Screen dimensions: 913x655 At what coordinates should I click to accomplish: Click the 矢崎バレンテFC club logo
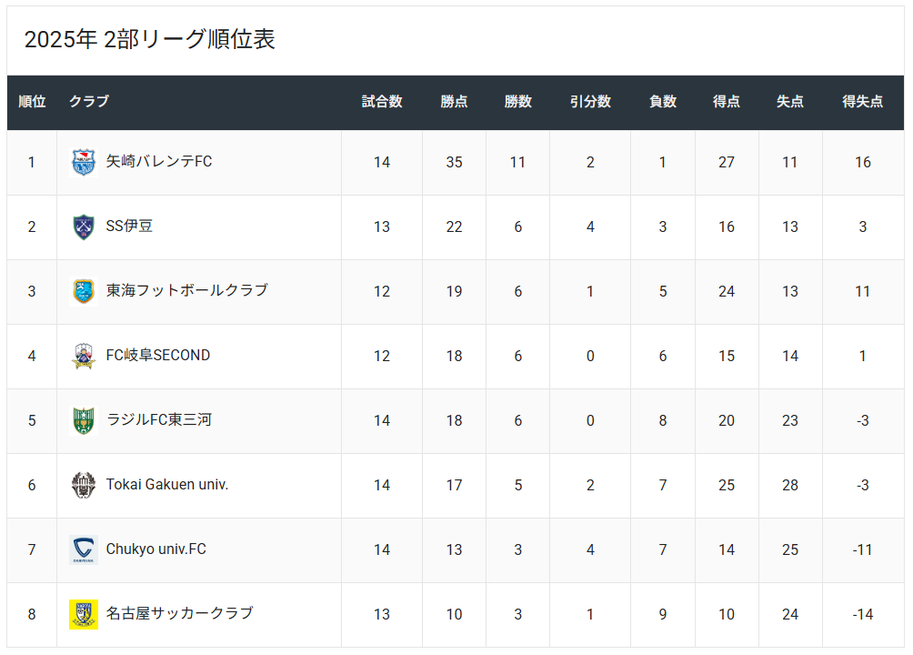[84, 162]
